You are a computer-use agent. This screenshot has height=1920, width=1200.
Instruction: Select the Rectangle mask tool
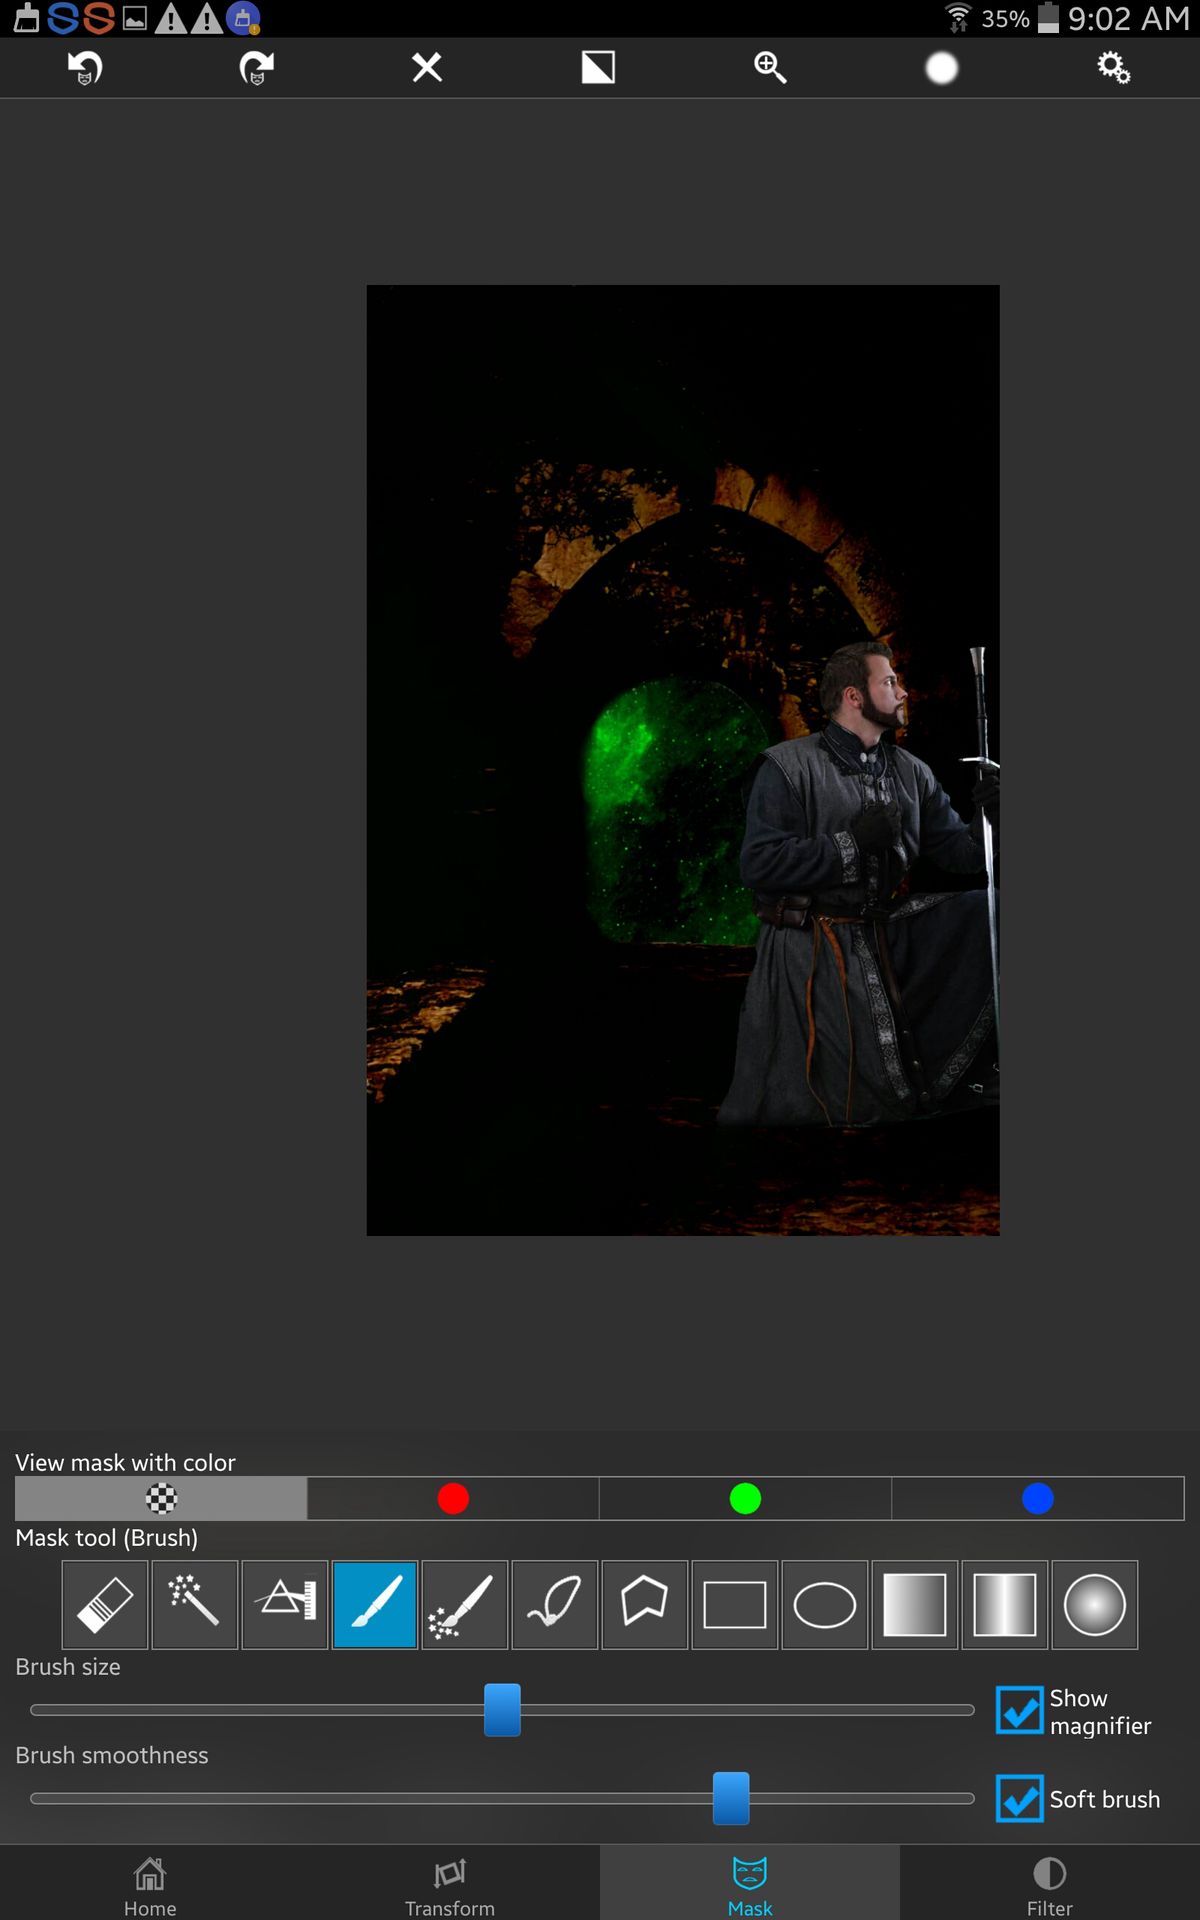(735, 1605)
